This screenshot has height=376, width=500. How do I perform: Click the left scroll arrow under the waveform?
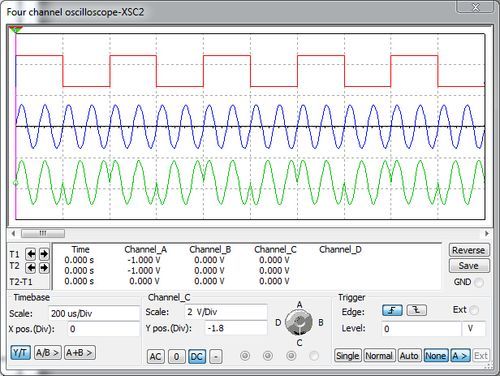[13, 233]
